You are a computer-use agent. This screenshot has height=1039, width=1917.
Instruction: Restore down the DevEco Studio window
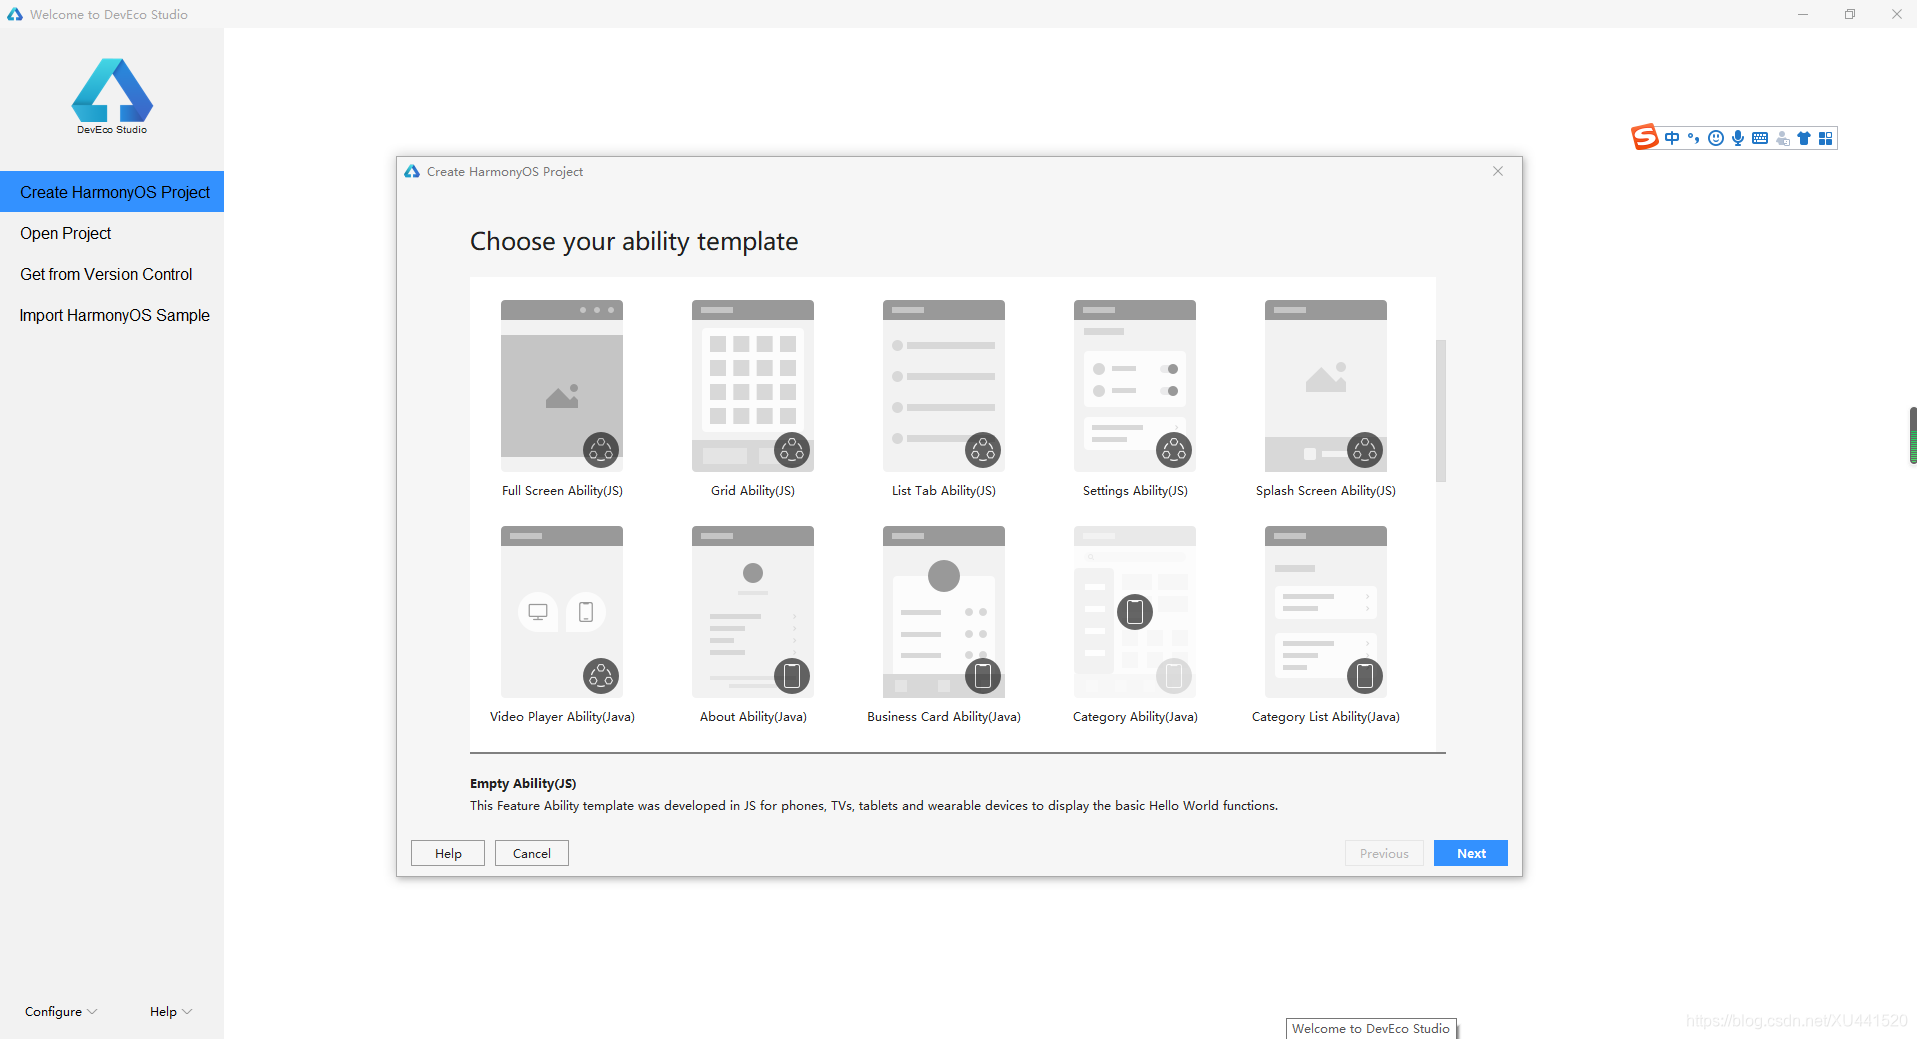point(1850,14)
